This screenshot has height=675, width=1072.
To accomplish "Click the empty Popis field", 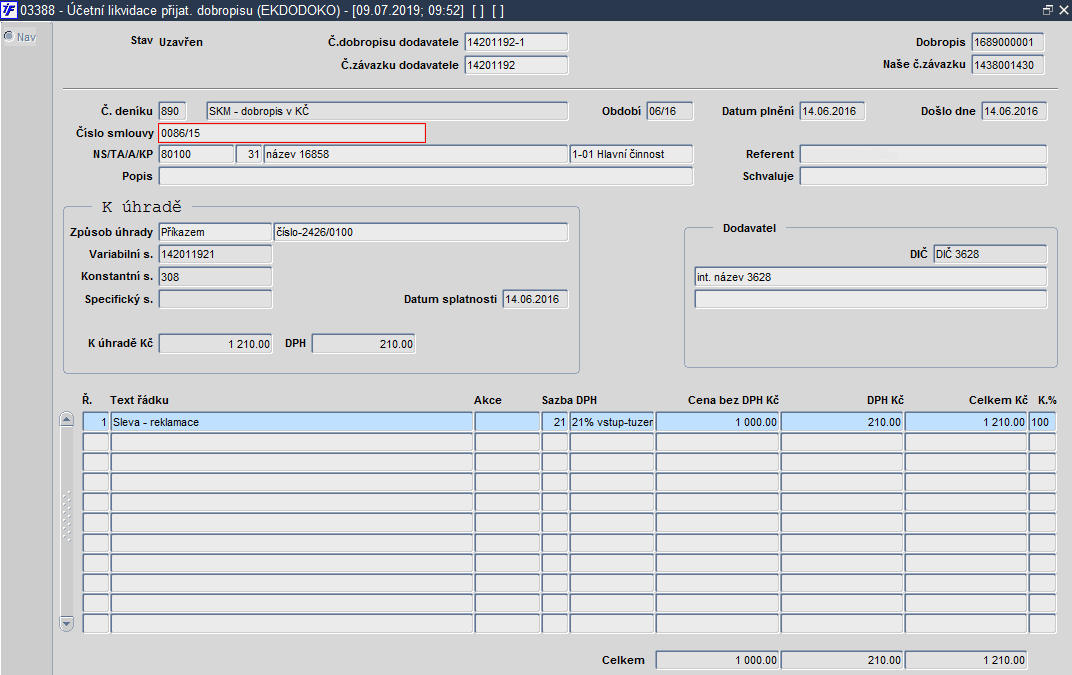I will (x=425, y=176).
